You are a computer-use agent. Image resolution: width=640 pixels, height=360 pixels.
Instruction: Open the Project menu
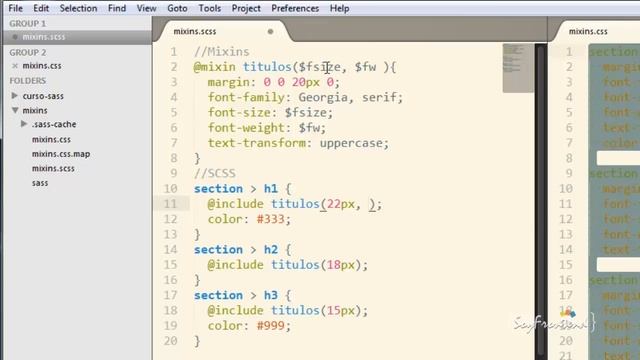pyautogui.click(x=246, y=8)
